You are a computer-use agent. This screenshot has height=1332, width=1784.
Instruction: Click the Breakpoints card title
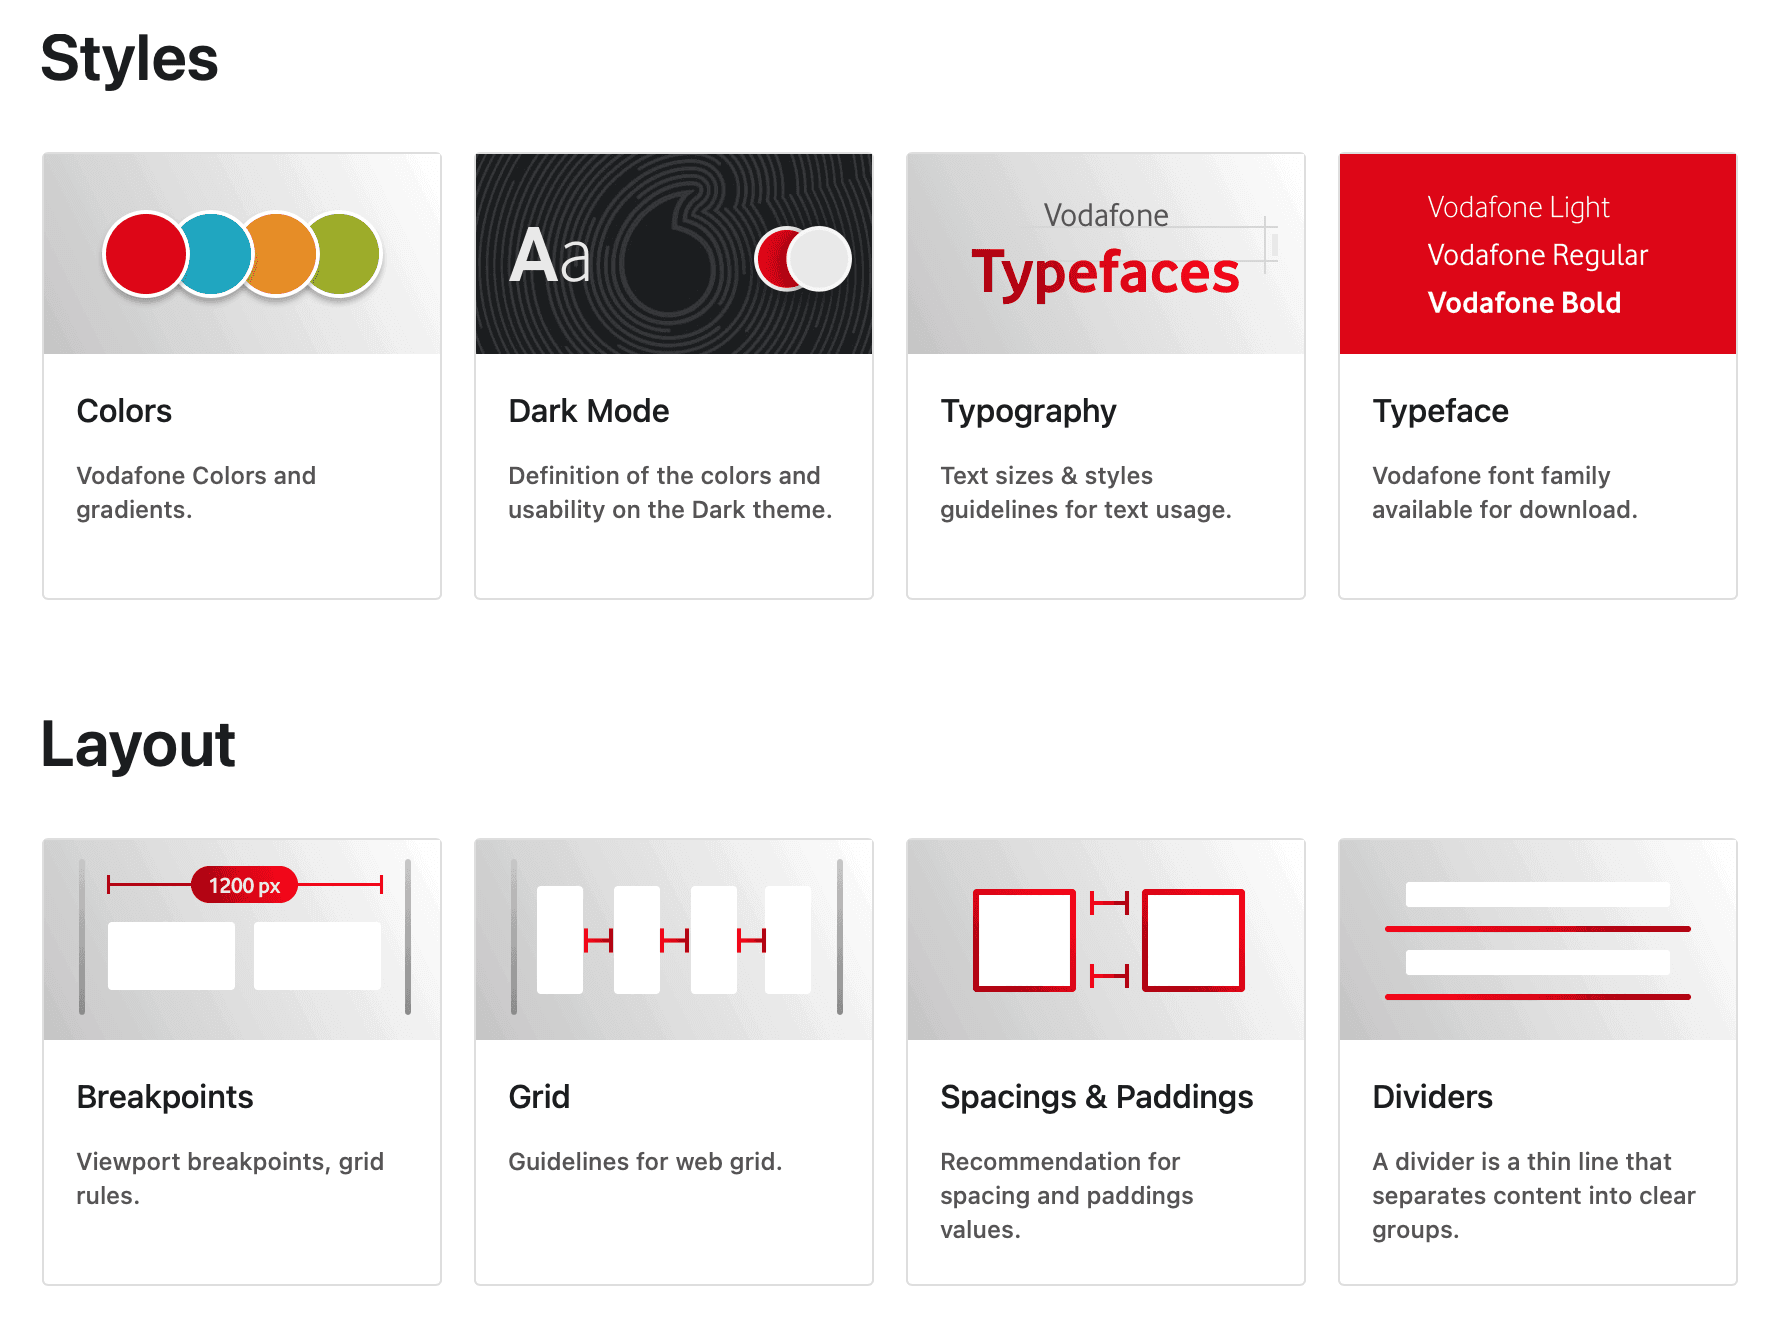point(165,1098)
